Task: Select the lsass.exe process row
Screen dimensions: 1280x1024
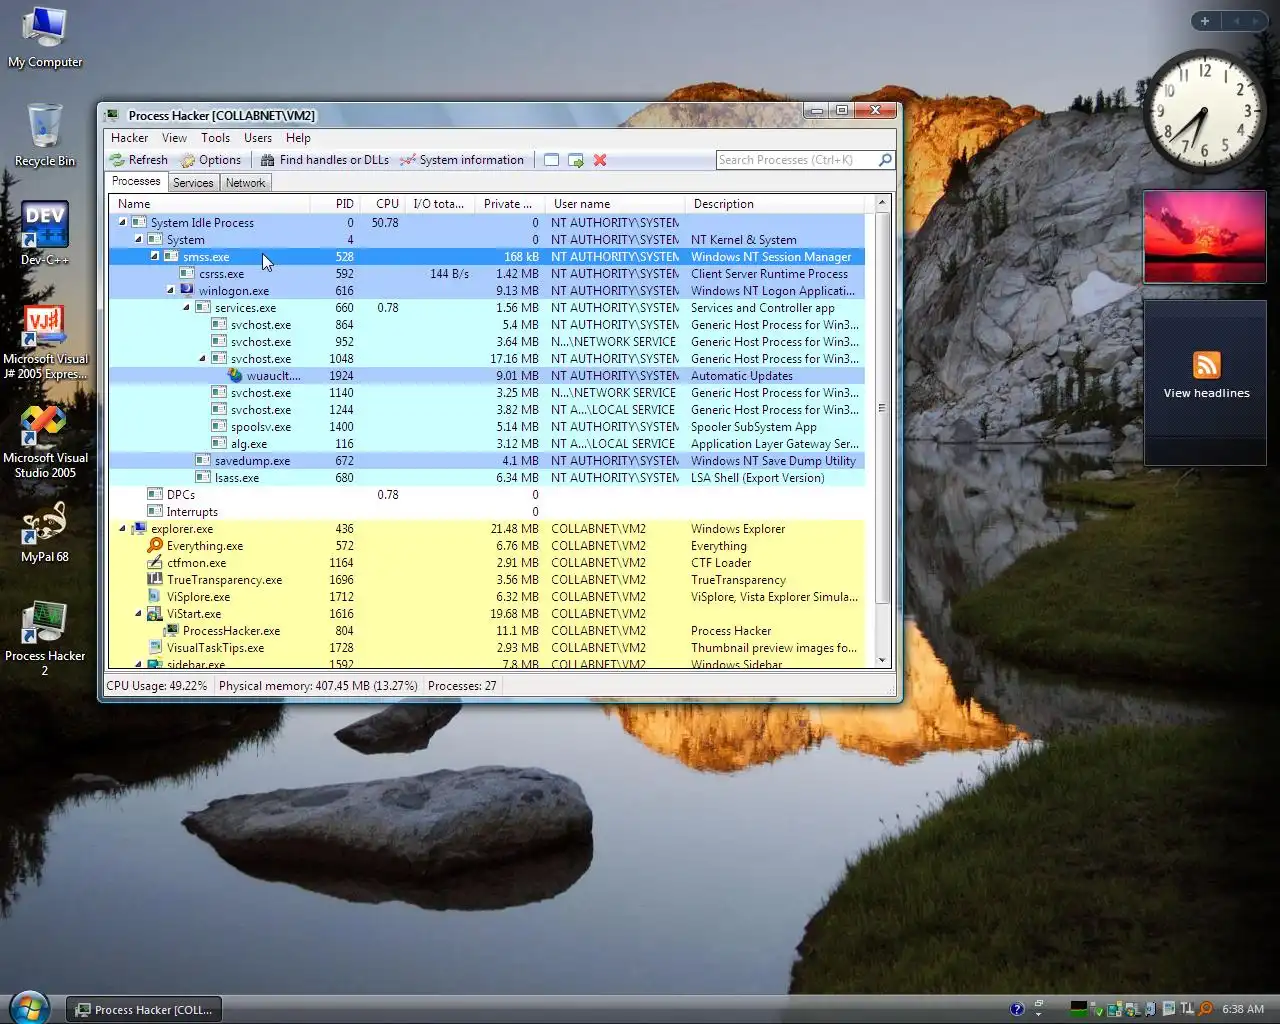Action: point(487,478)
